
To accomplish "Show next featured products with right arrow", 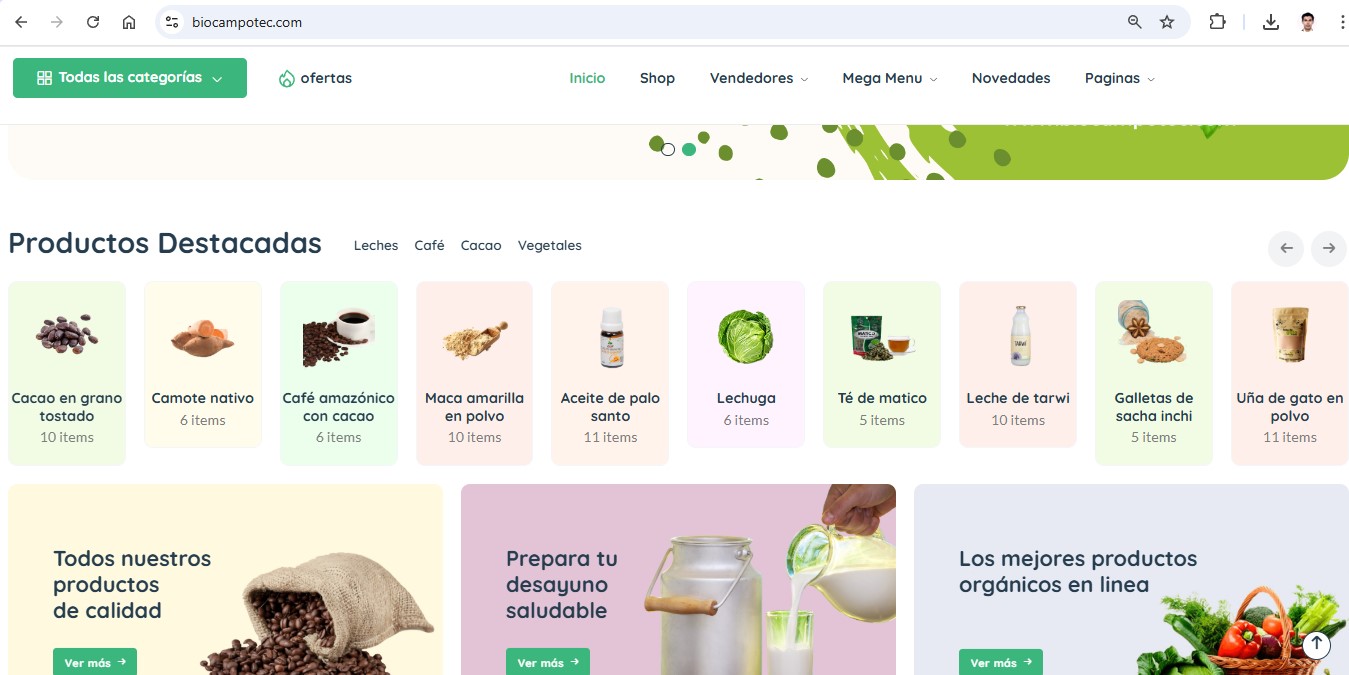I will [1328, 248].
